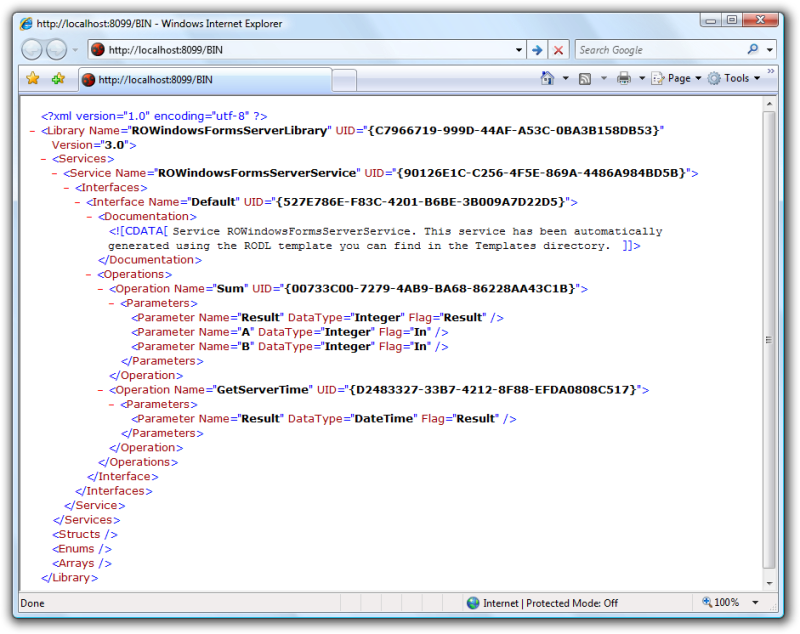Click the Back navigation button
The height and width of the screenshot is (634, 800).
31,49
